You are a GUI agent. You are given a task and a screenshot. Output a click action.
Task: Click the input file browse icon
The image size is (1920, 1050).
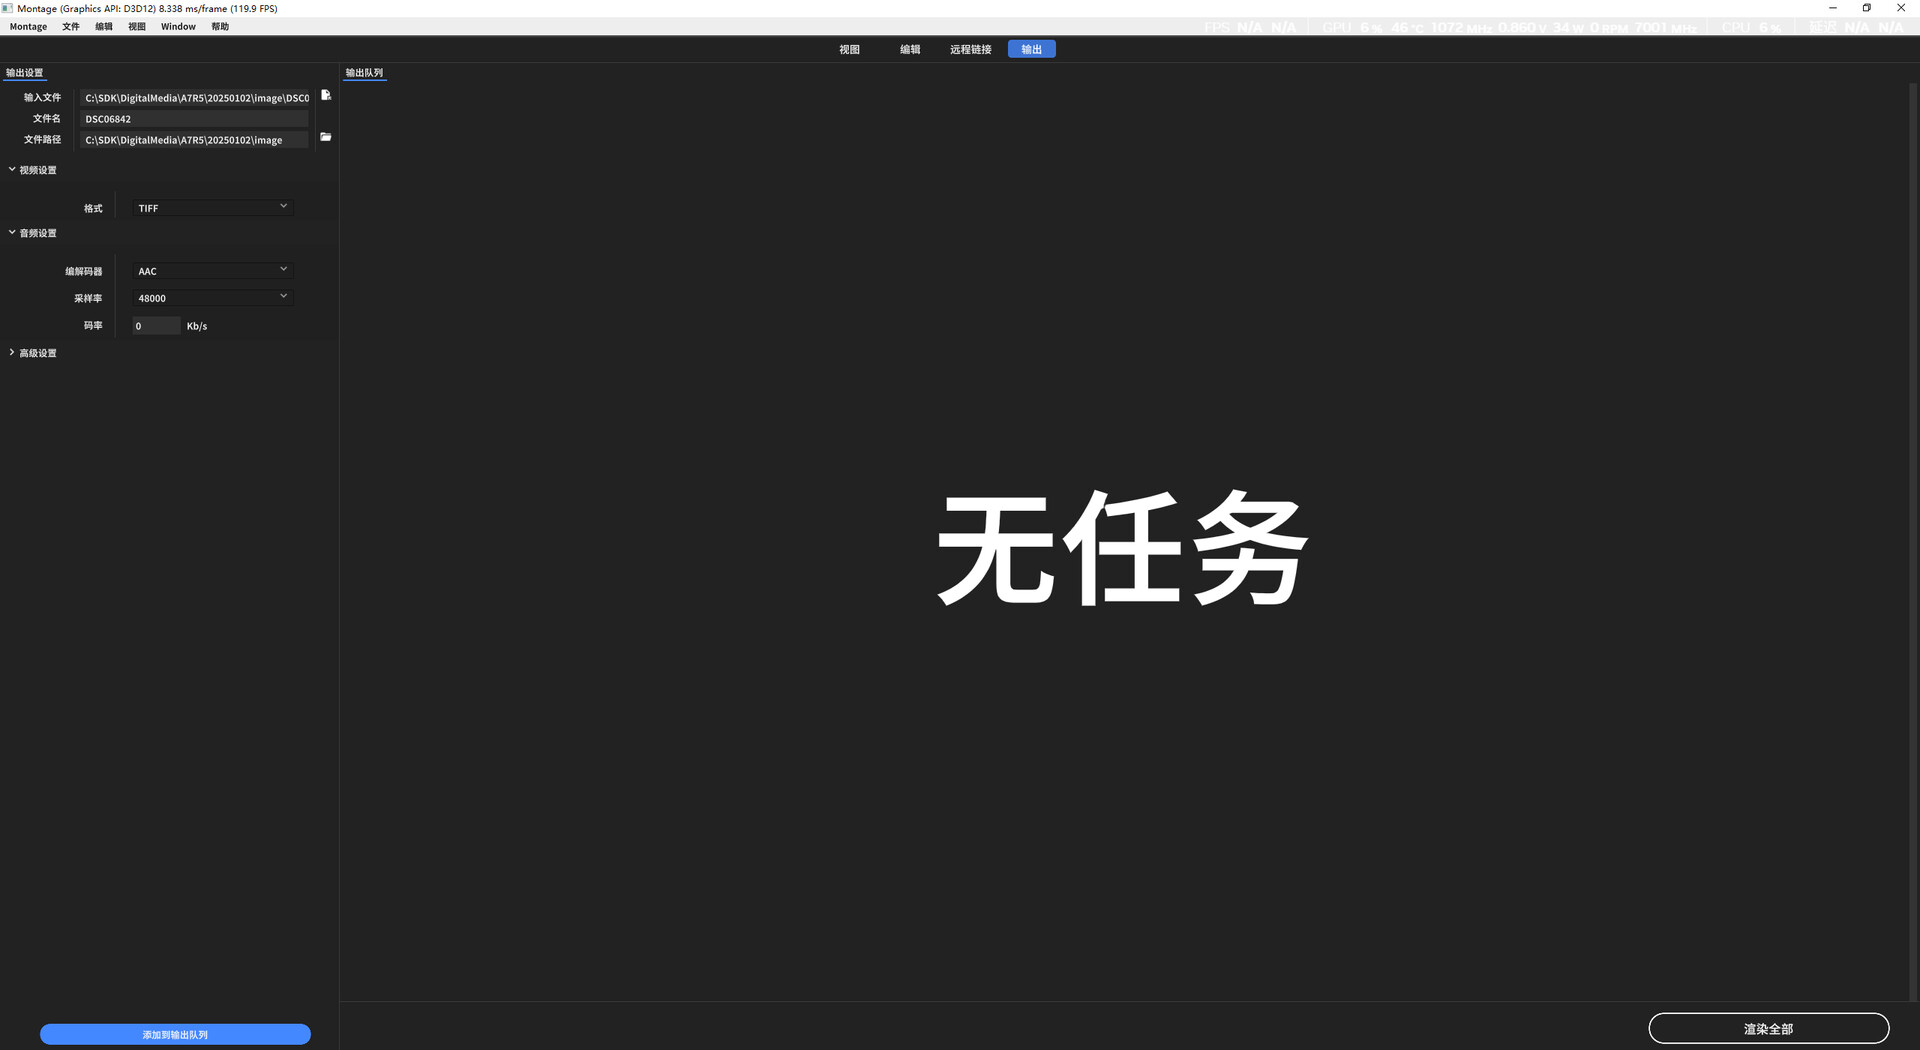tap(325, 96)
